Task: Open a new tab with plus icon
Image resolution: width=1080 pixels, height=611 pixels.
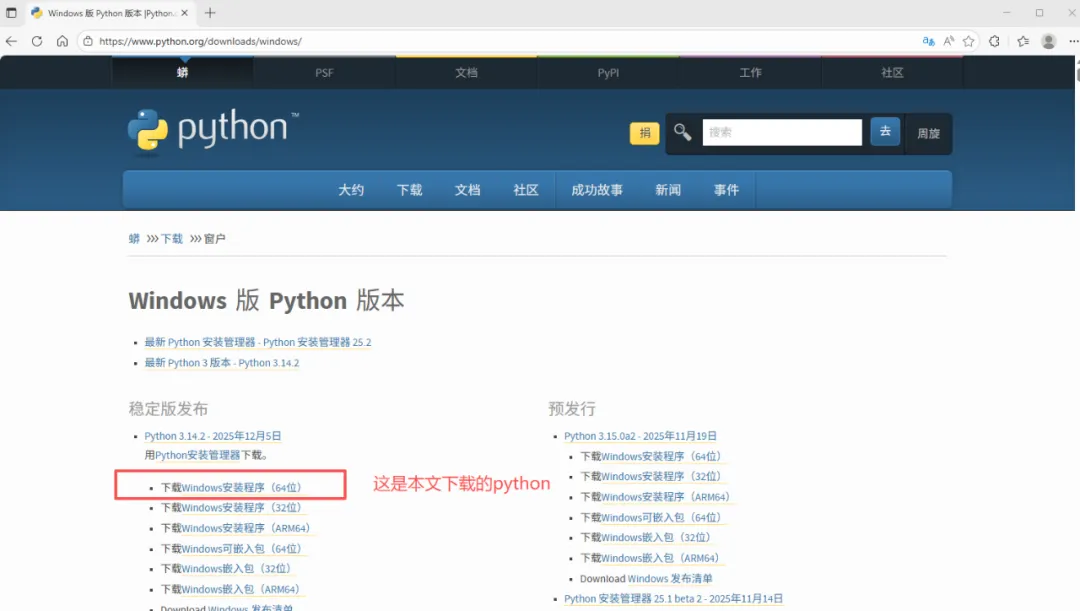Action: pyautogui.click(x=210, y=13)
